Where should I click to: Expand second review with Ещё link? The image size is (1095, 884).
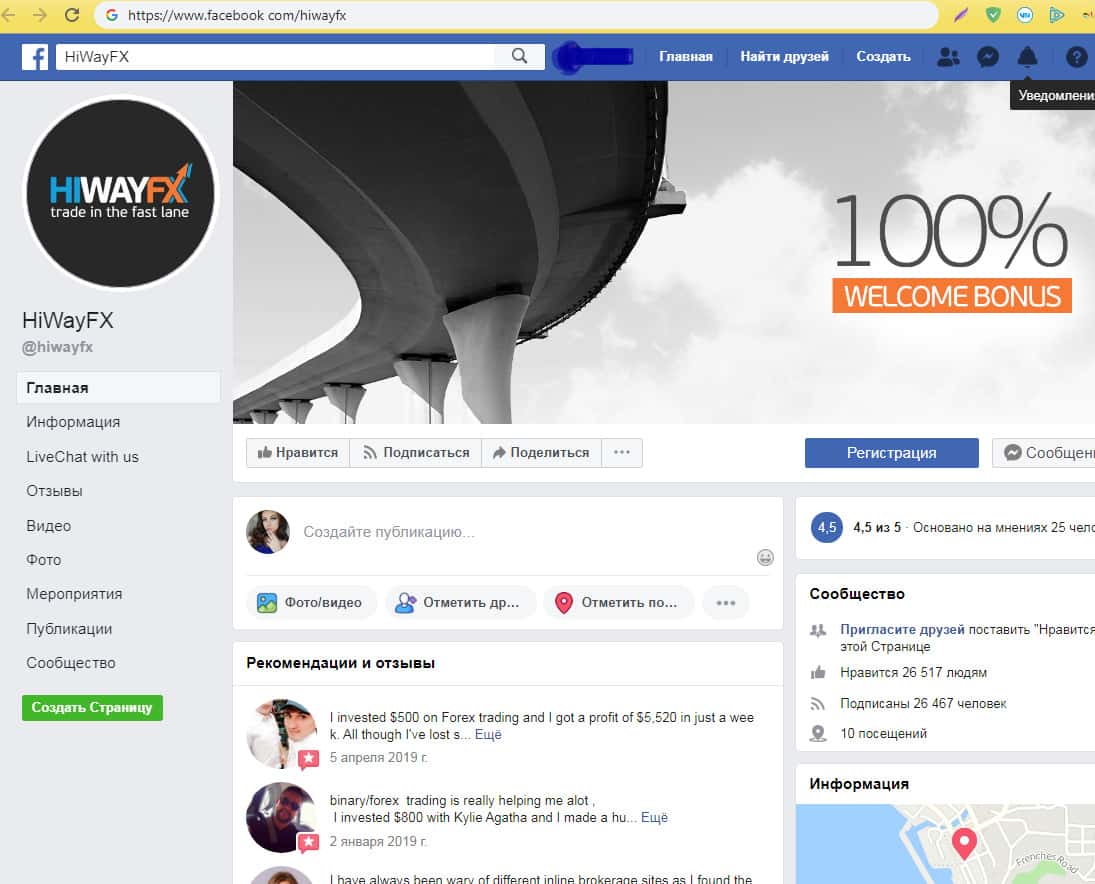pyautogui.click(x=654, y=818)
